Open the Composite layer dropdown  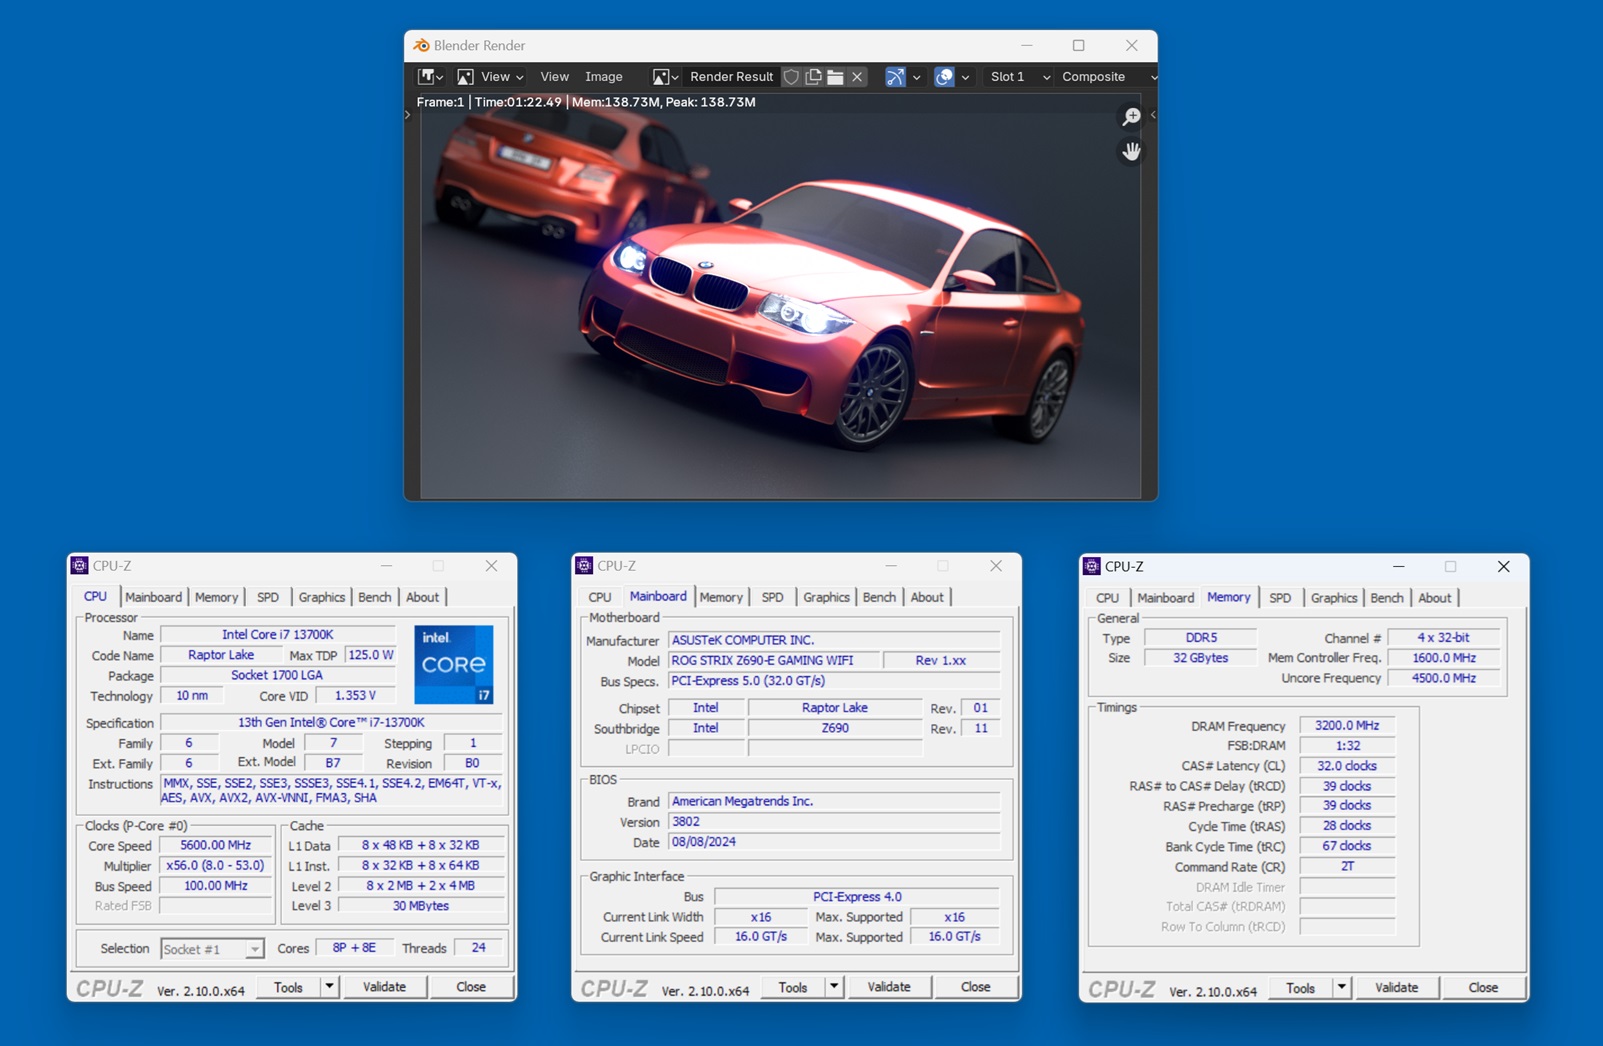point(1108,77)
